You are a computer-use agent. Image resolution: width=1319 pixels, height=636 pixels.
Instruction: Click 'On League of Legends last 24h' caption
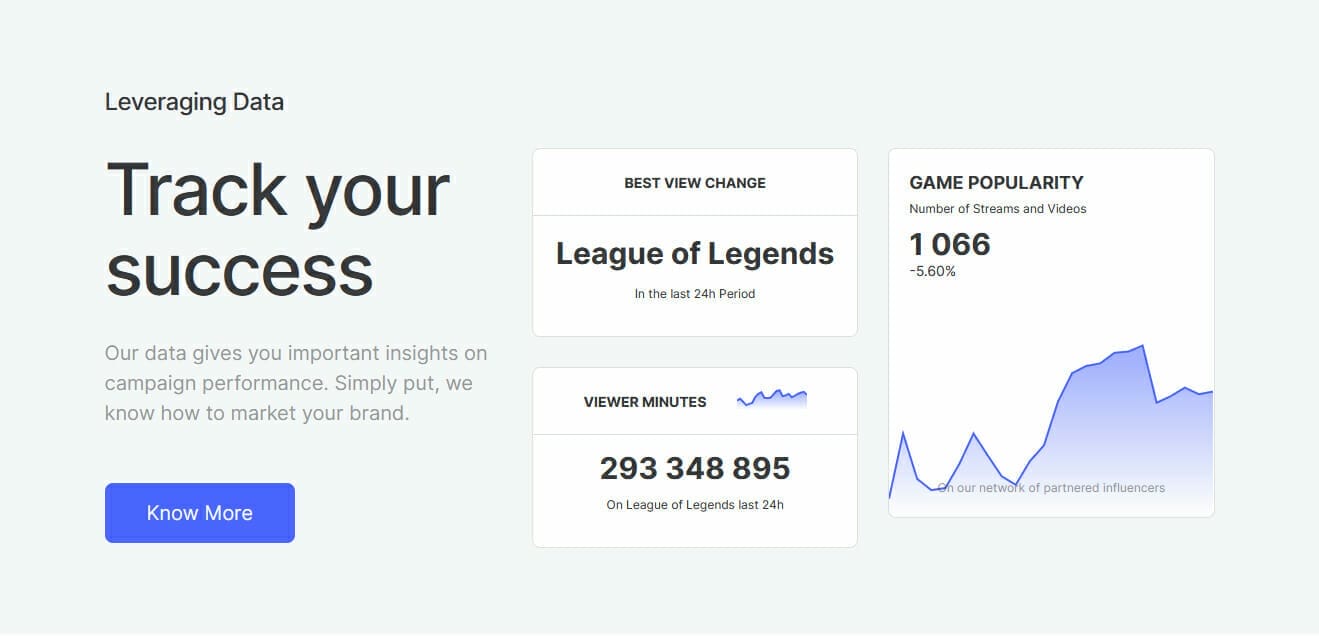(694, 505)
